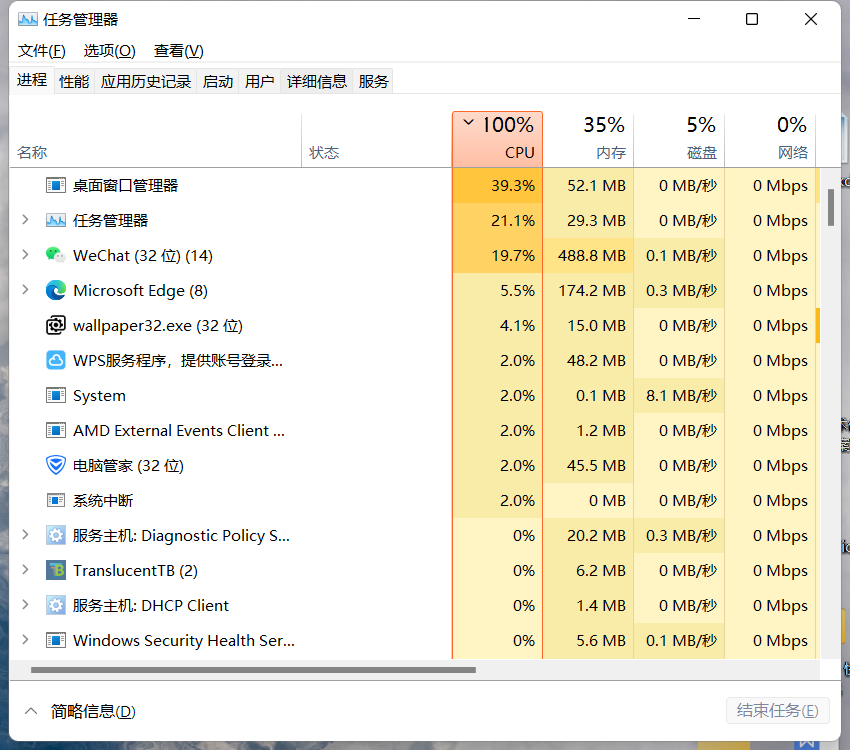The height and width of the screenshot is (750, 850).
Task: Expand the DHCP Client service host
Action: click(x=25, y=605)
